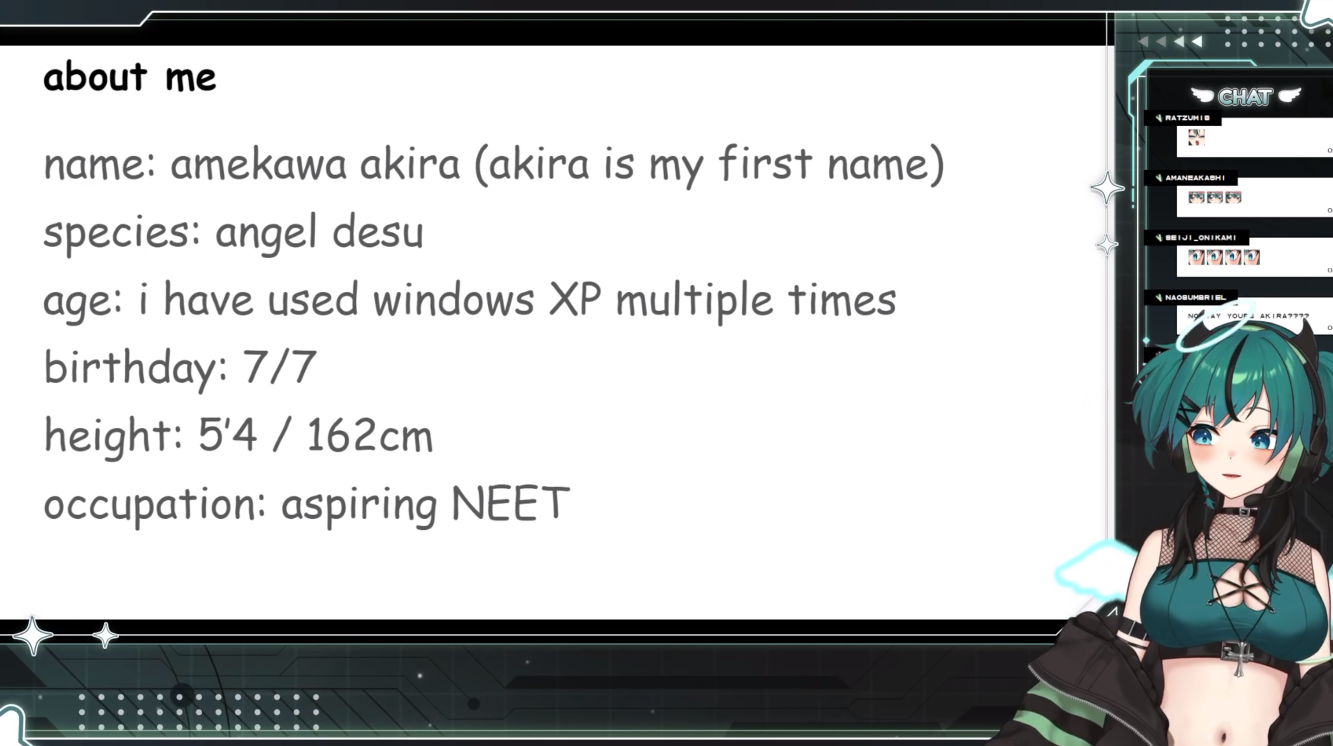Click the large four-point sparkle at bottom-left
The height and width of the screenshot is (746, 1333).
[x=33, y=636]
